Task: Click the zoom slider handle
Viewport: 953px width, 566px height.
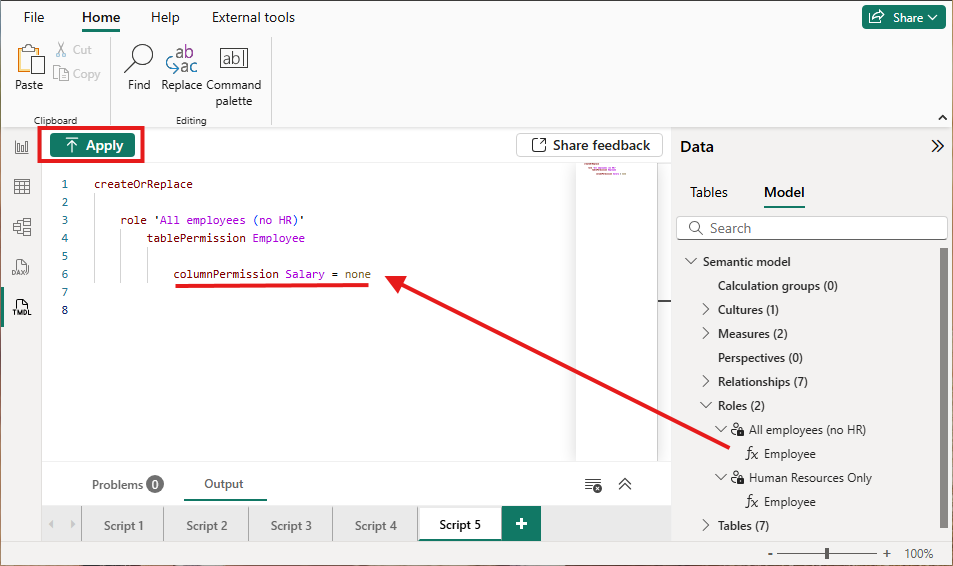Action: pyautogui.click(x=827, y=553)
